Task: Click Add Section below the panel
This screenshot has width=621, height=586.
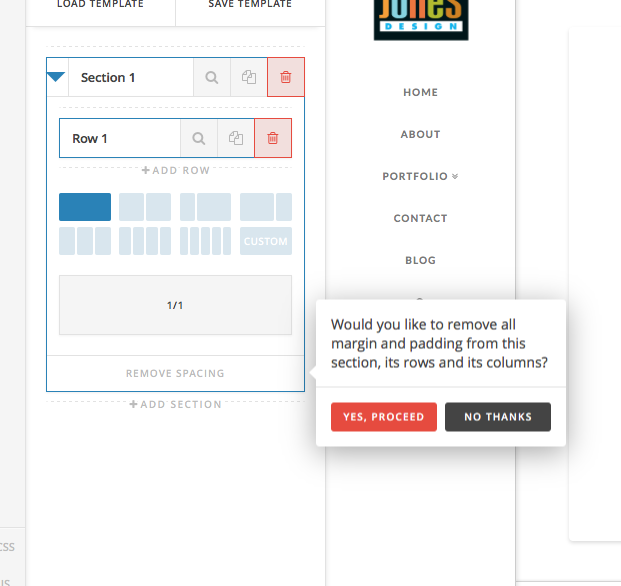Action: 175,404
